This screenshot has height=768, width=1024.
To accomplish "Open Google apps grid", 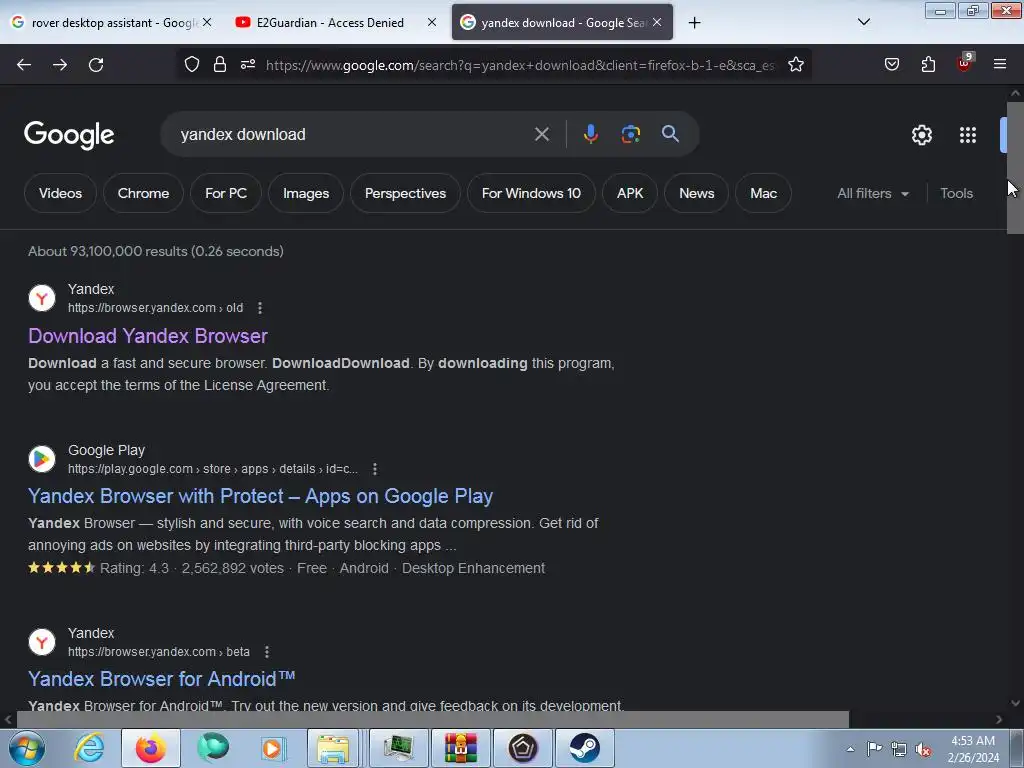I will tap(968, 135).
